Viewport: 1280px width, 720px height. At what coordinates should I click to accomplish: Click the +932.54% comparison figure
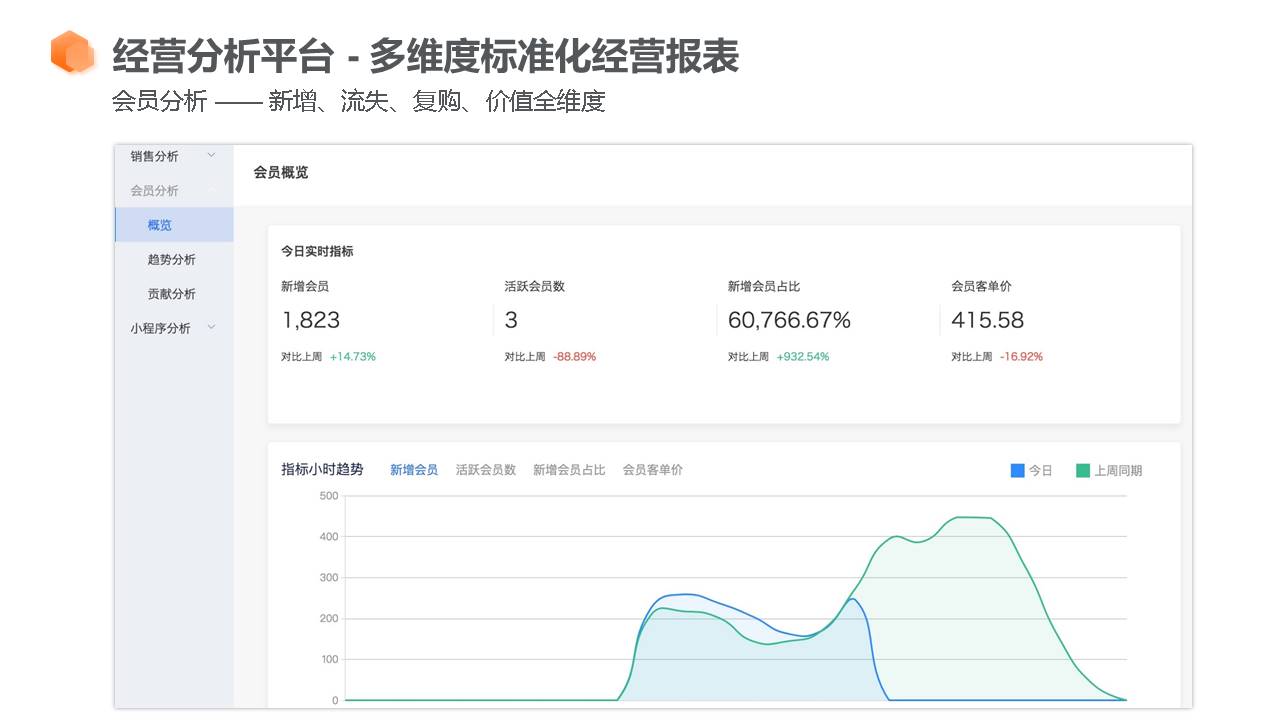point(803,357)
